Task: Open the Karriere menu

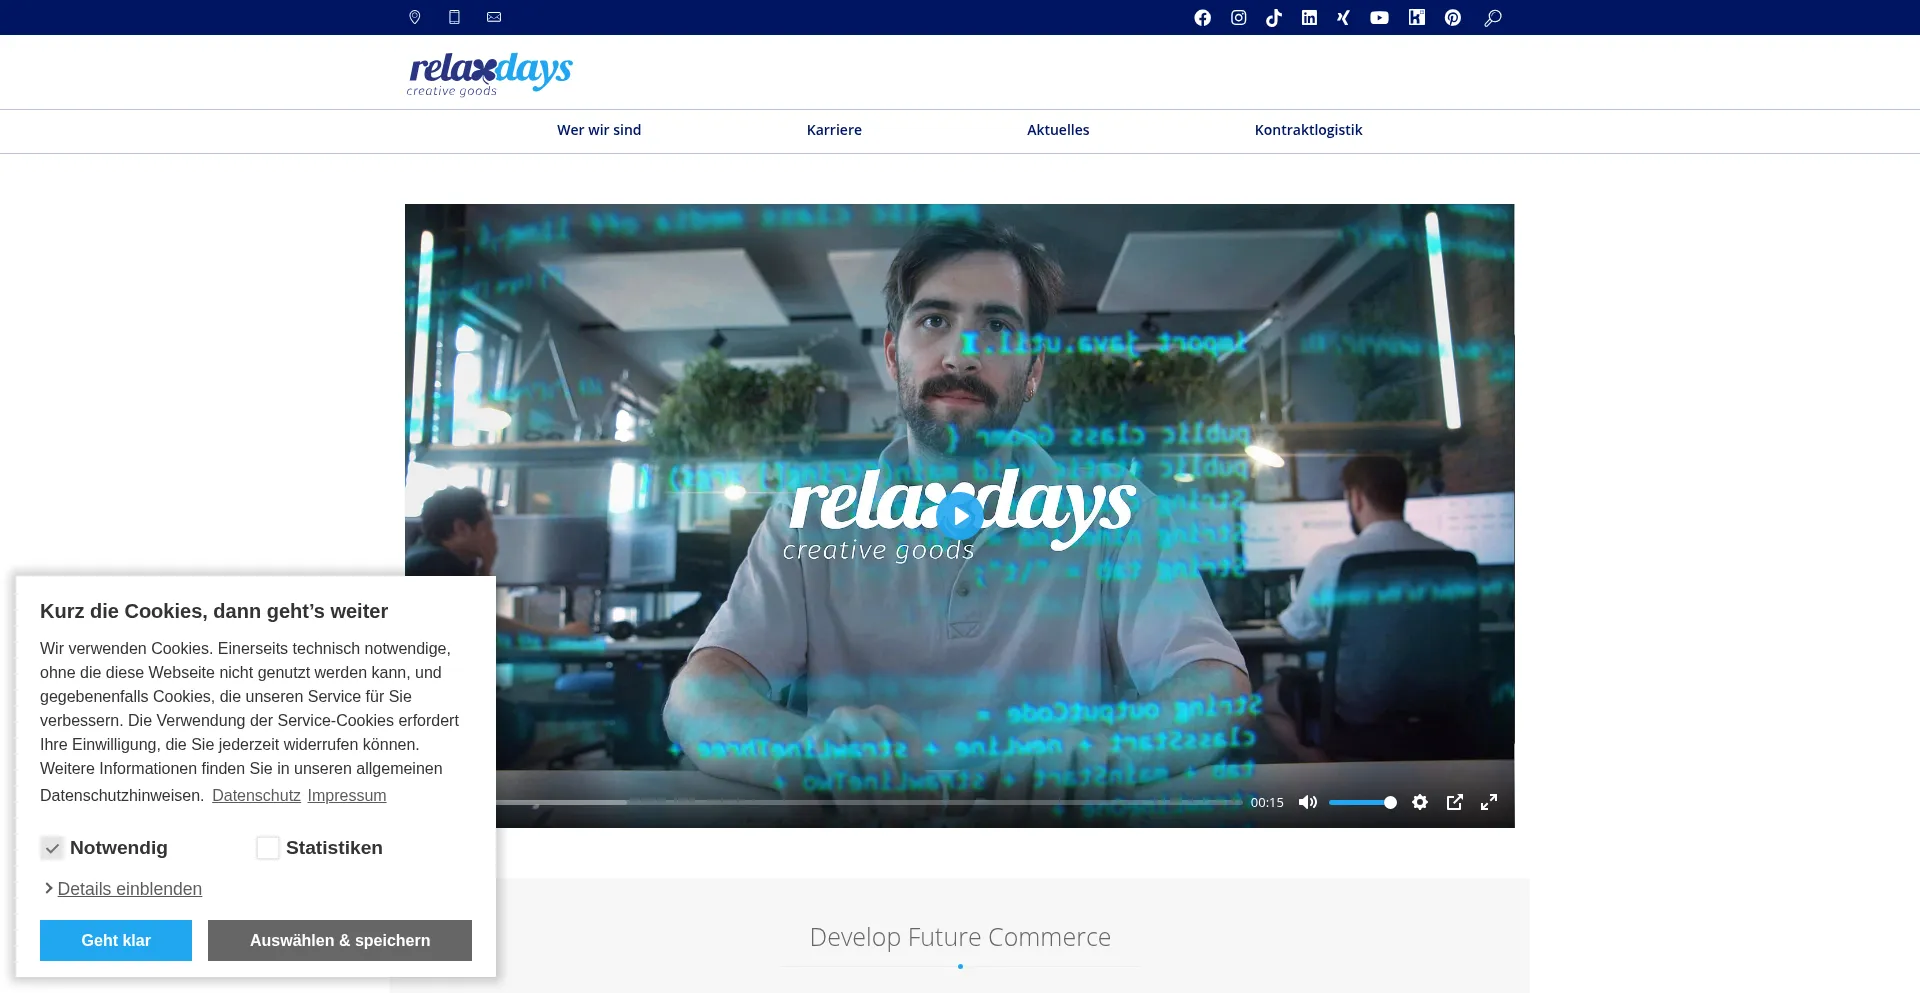Action: coord(834,130)
